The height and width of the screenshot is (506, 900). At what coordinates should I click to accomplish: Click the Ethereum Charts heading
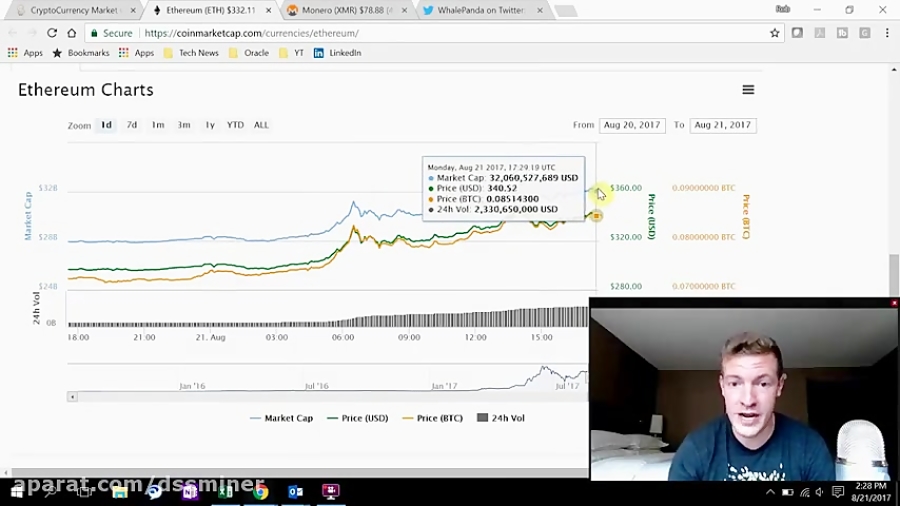coord(86,90)
